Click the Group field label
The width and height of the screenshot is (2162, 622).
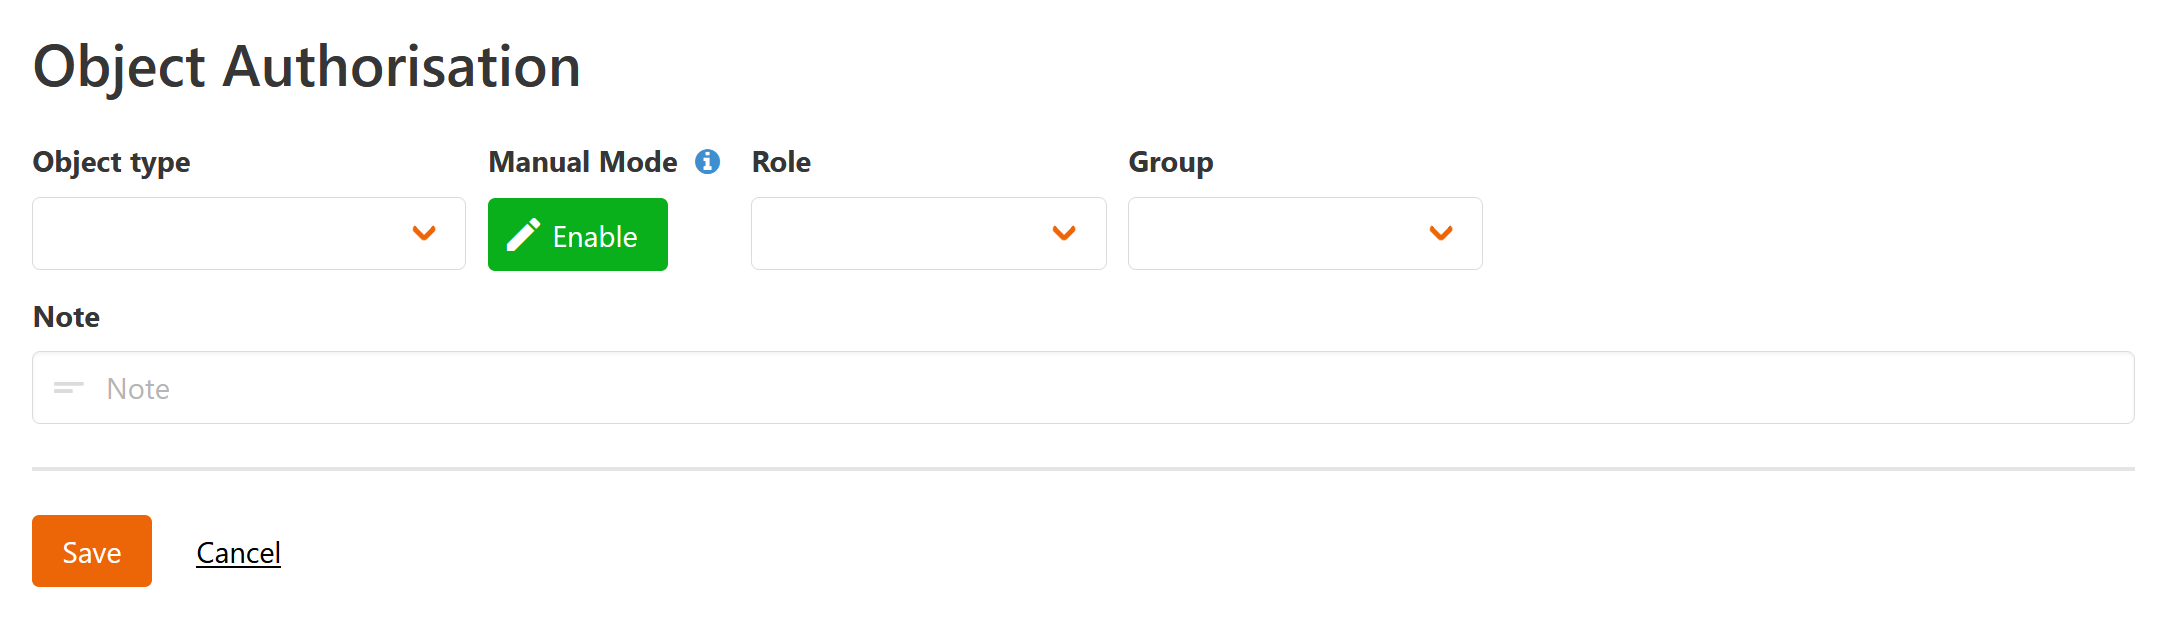[1171, 162]
